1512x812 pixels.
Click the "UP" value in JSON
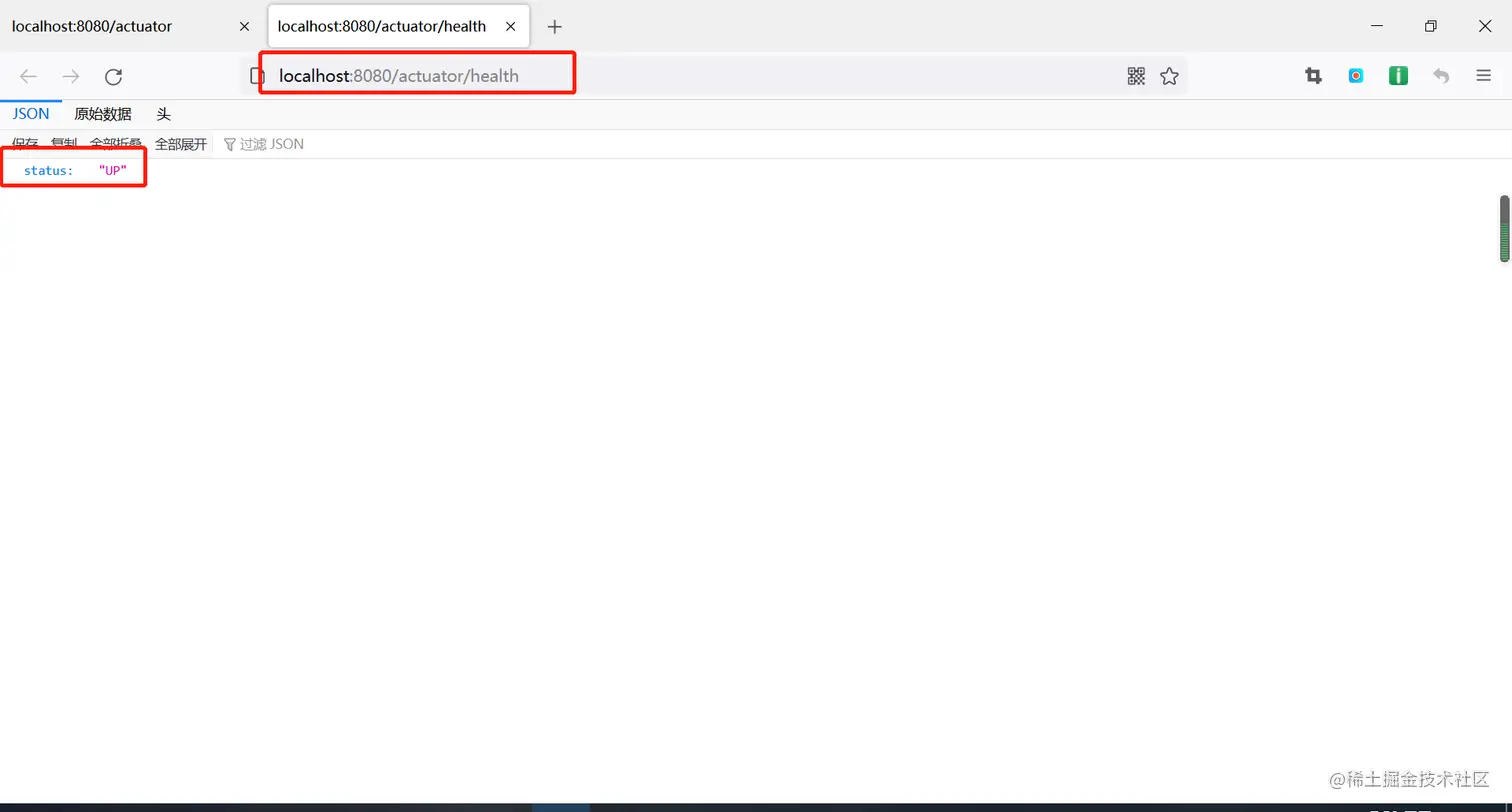click(113, 171)
